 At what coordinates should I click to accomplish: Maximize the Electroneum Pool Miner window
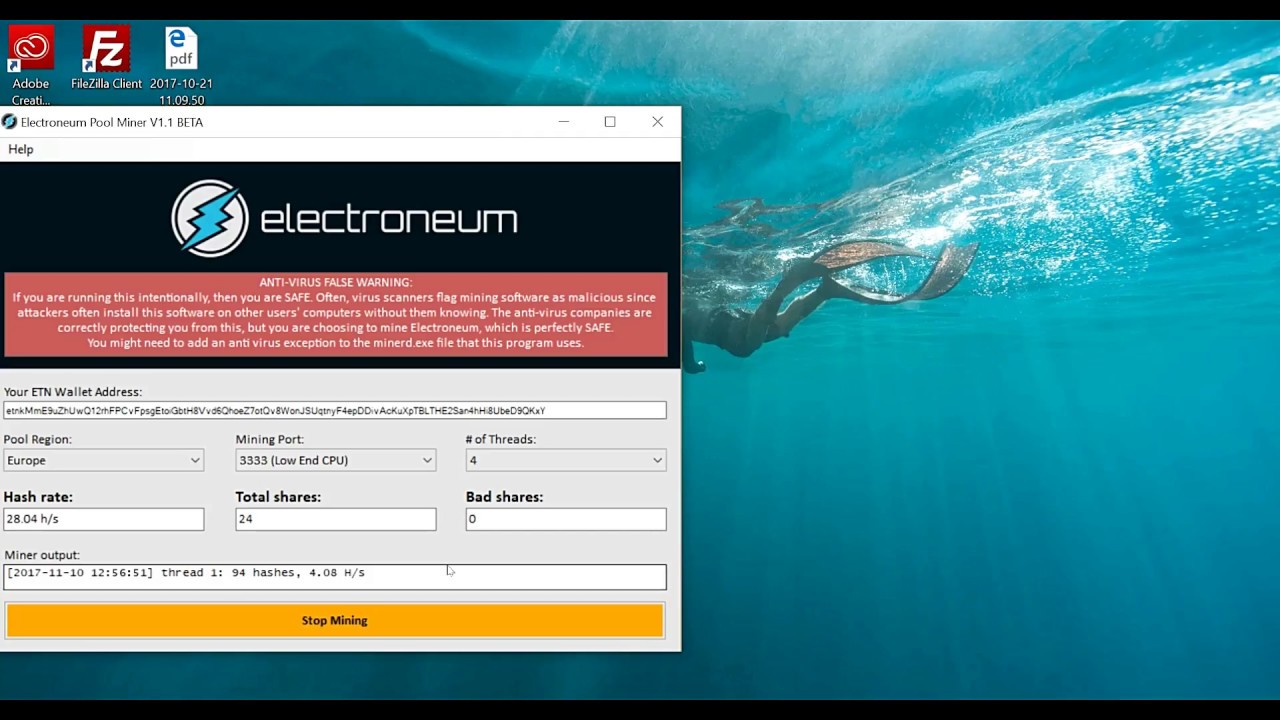point(610,122)
